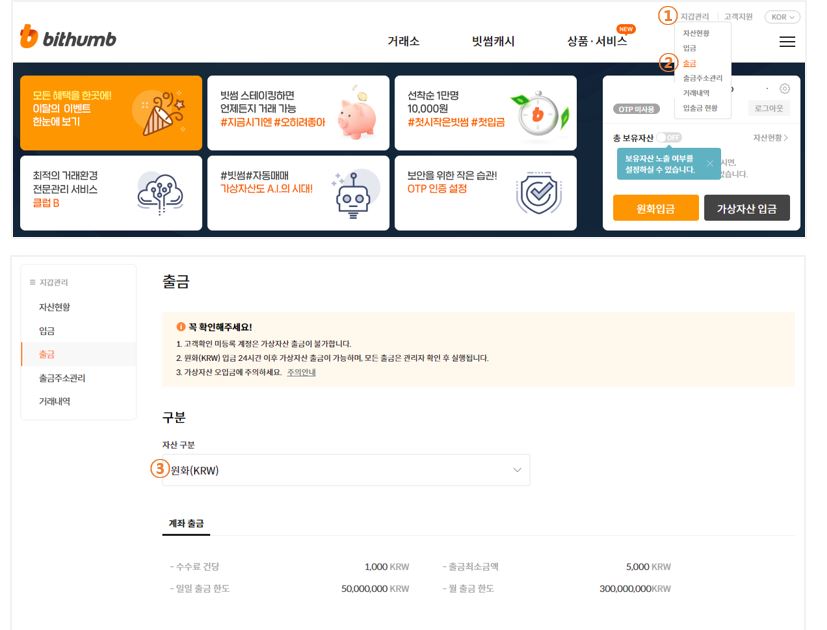This screenshot has height=630, width=827.
Task: Toggle the 총 보유자산 OFF switch
Action: pos(669,138)
